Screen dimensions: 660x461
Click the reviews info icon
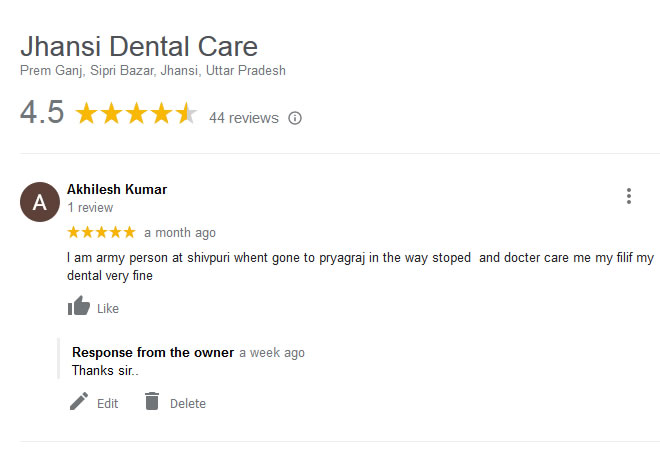[x=295, y=118]
